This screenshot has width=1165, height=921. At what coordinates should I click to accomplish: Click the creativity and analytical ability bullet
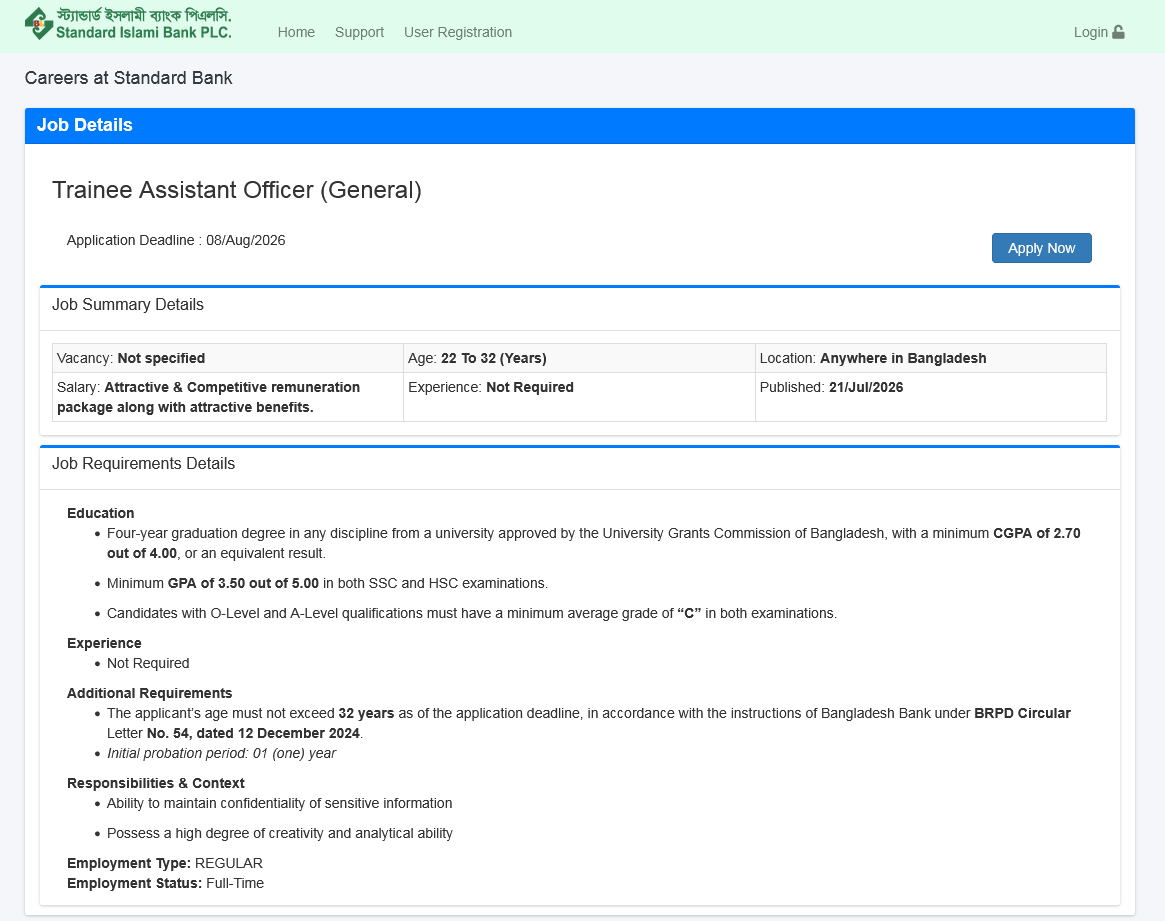click(x=279, y=833)
